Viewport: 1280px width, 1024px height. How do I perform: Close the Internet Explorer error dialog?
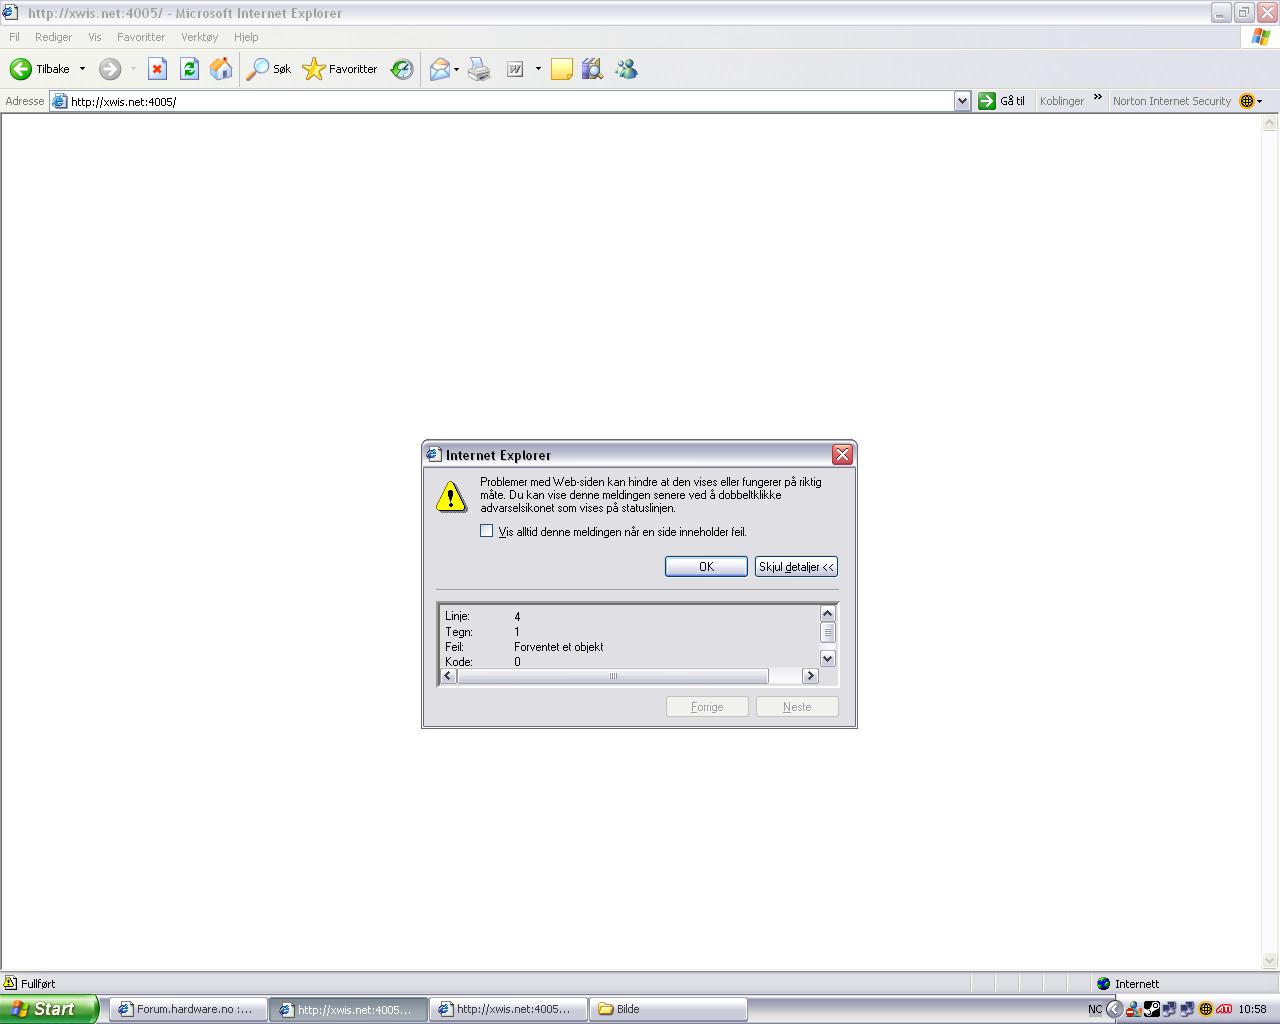coord(842,455)
